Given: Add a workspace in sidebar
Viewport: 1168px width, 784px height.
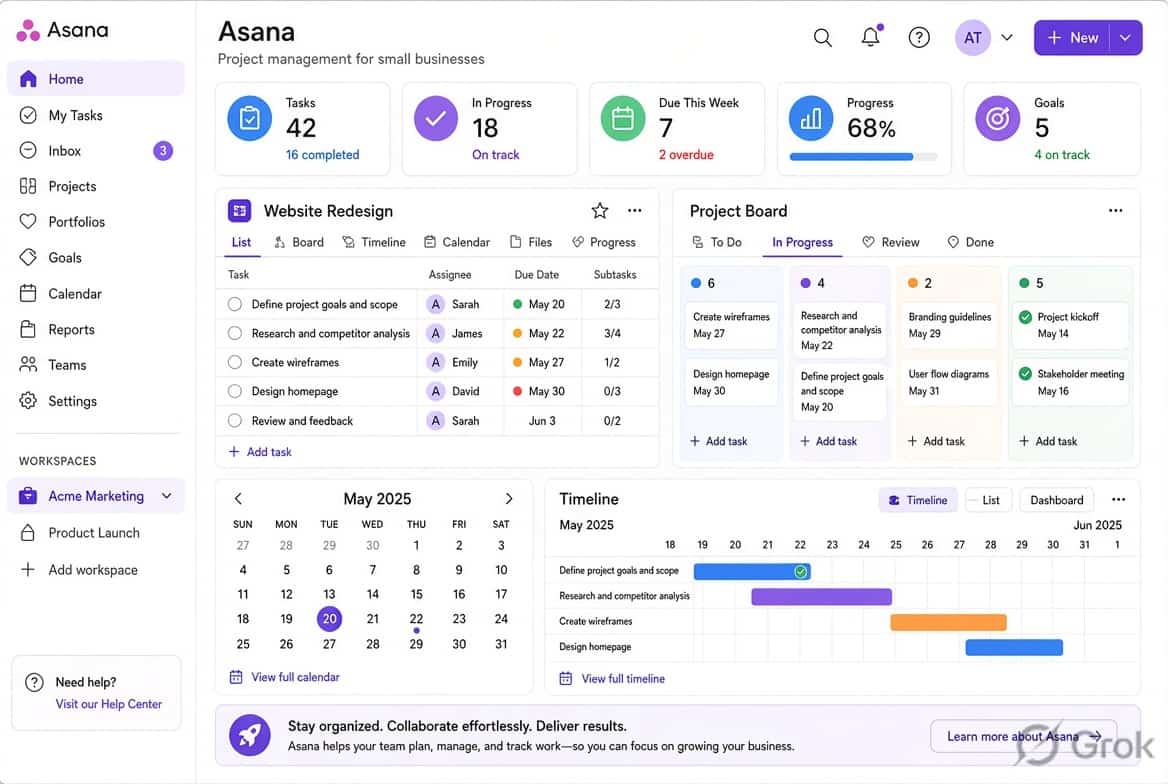Looking at the screenshot, I should [80, 569].
